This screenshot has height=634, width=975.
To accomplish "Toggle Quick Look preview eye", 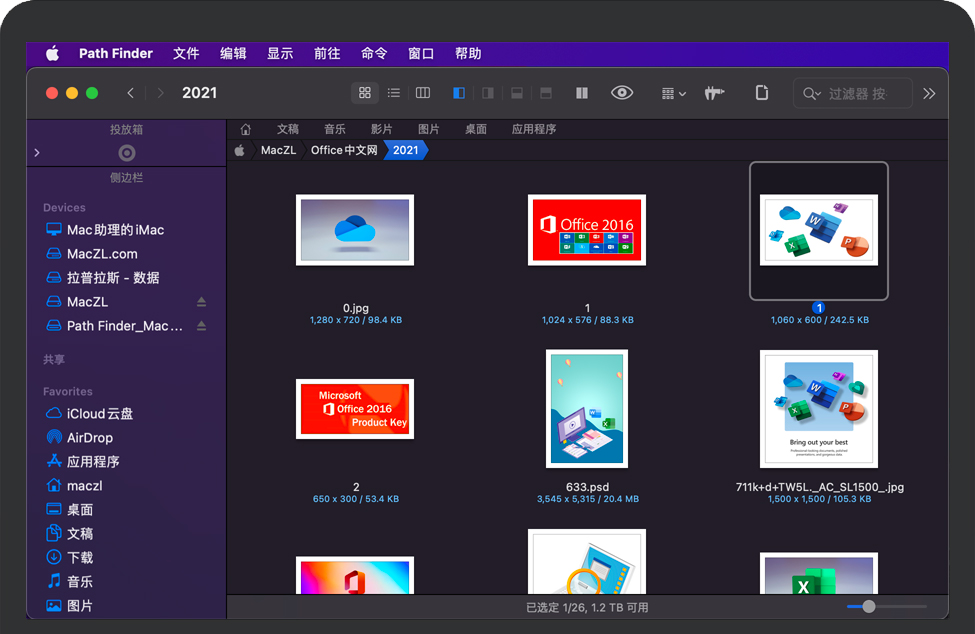I will [622, 93].
